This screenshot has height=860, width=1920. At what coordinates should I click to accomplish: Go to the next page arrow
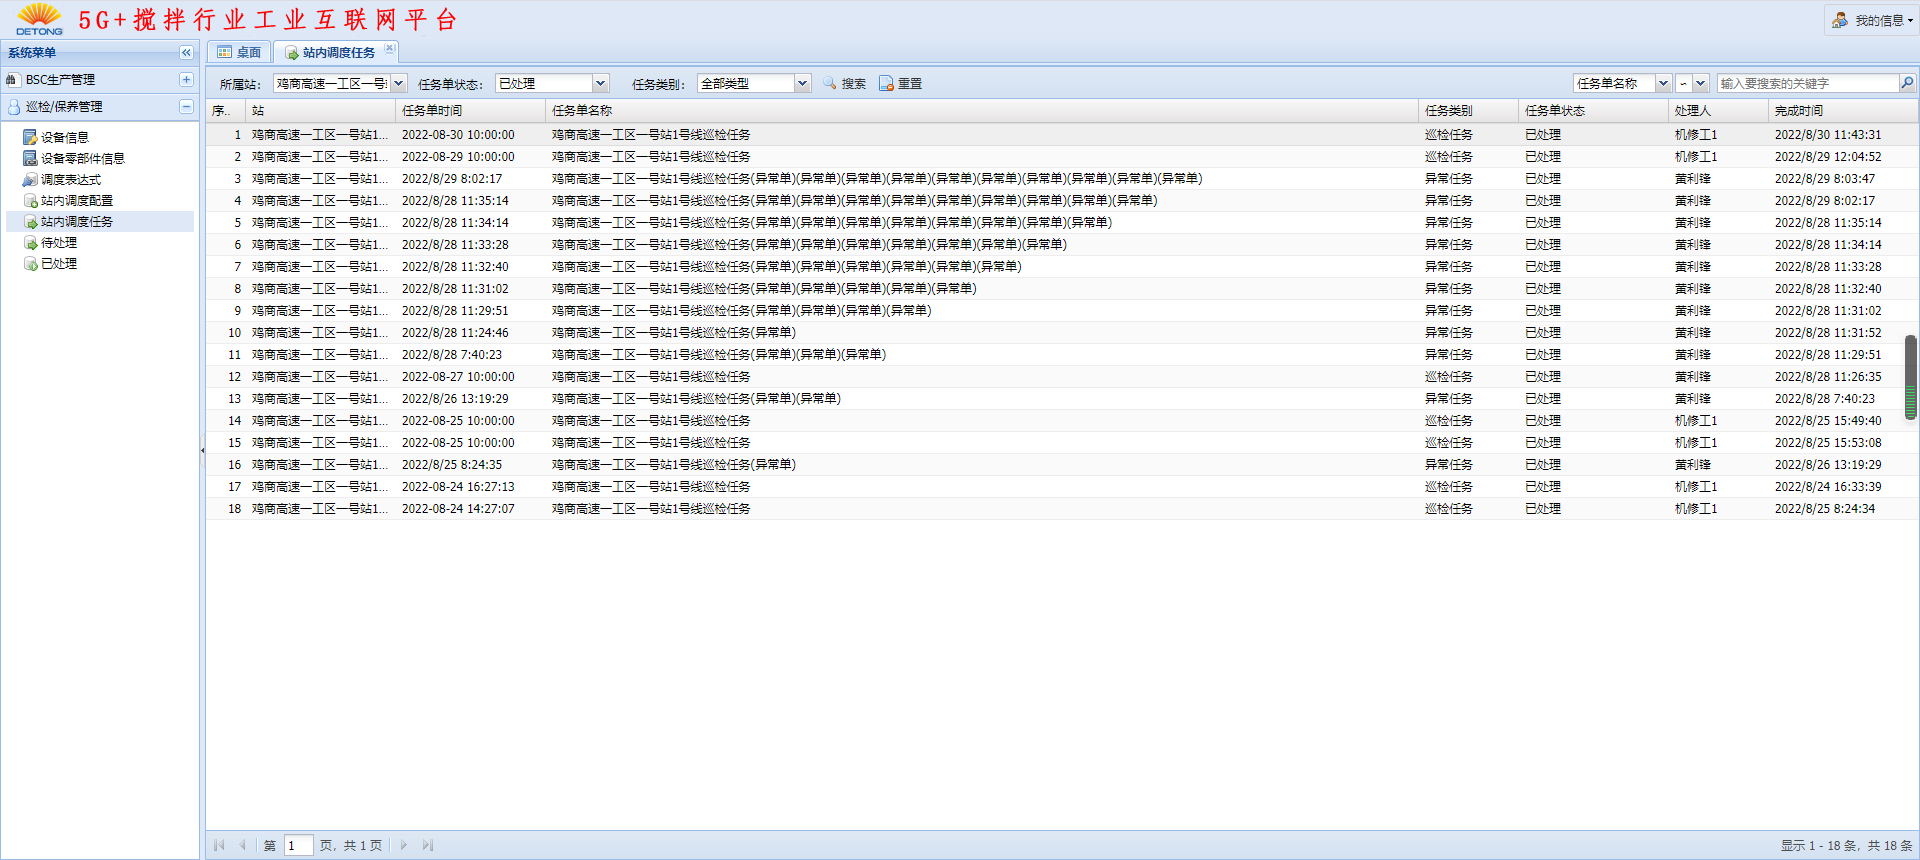click(x=404, y=846)
